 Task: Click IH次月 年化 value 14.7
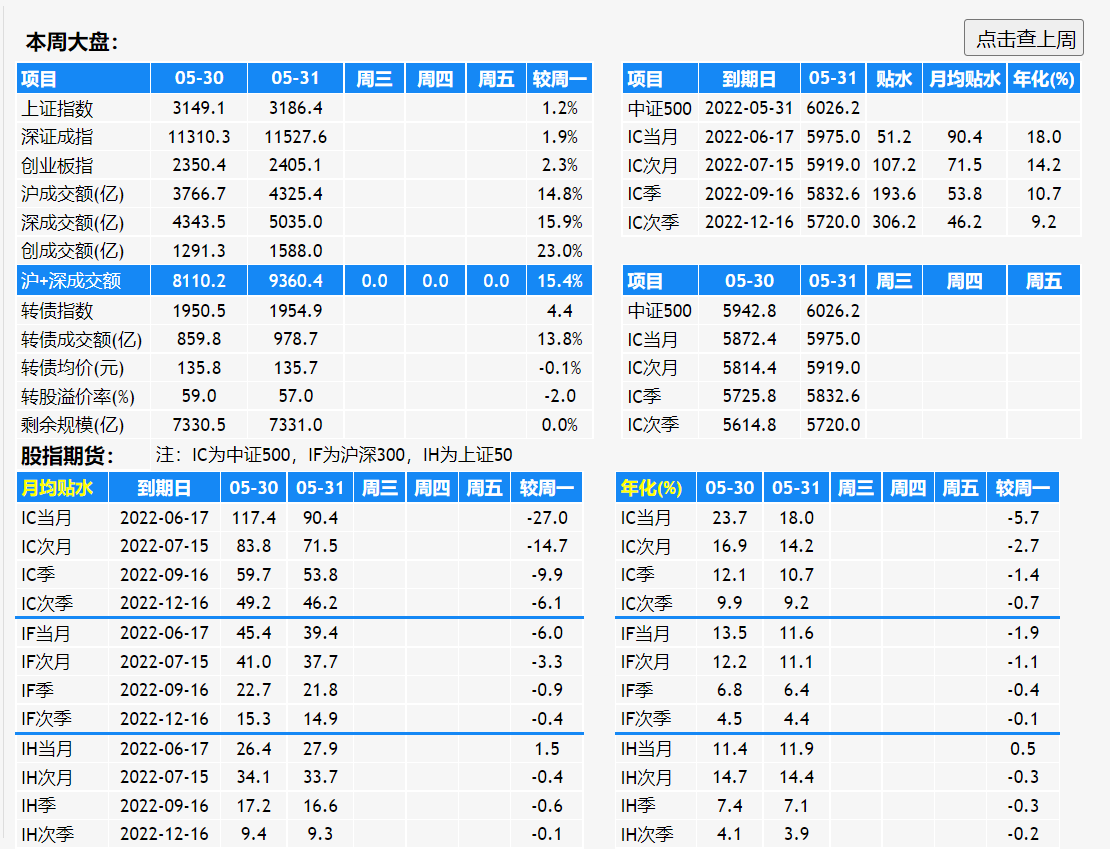pos(729,777)
